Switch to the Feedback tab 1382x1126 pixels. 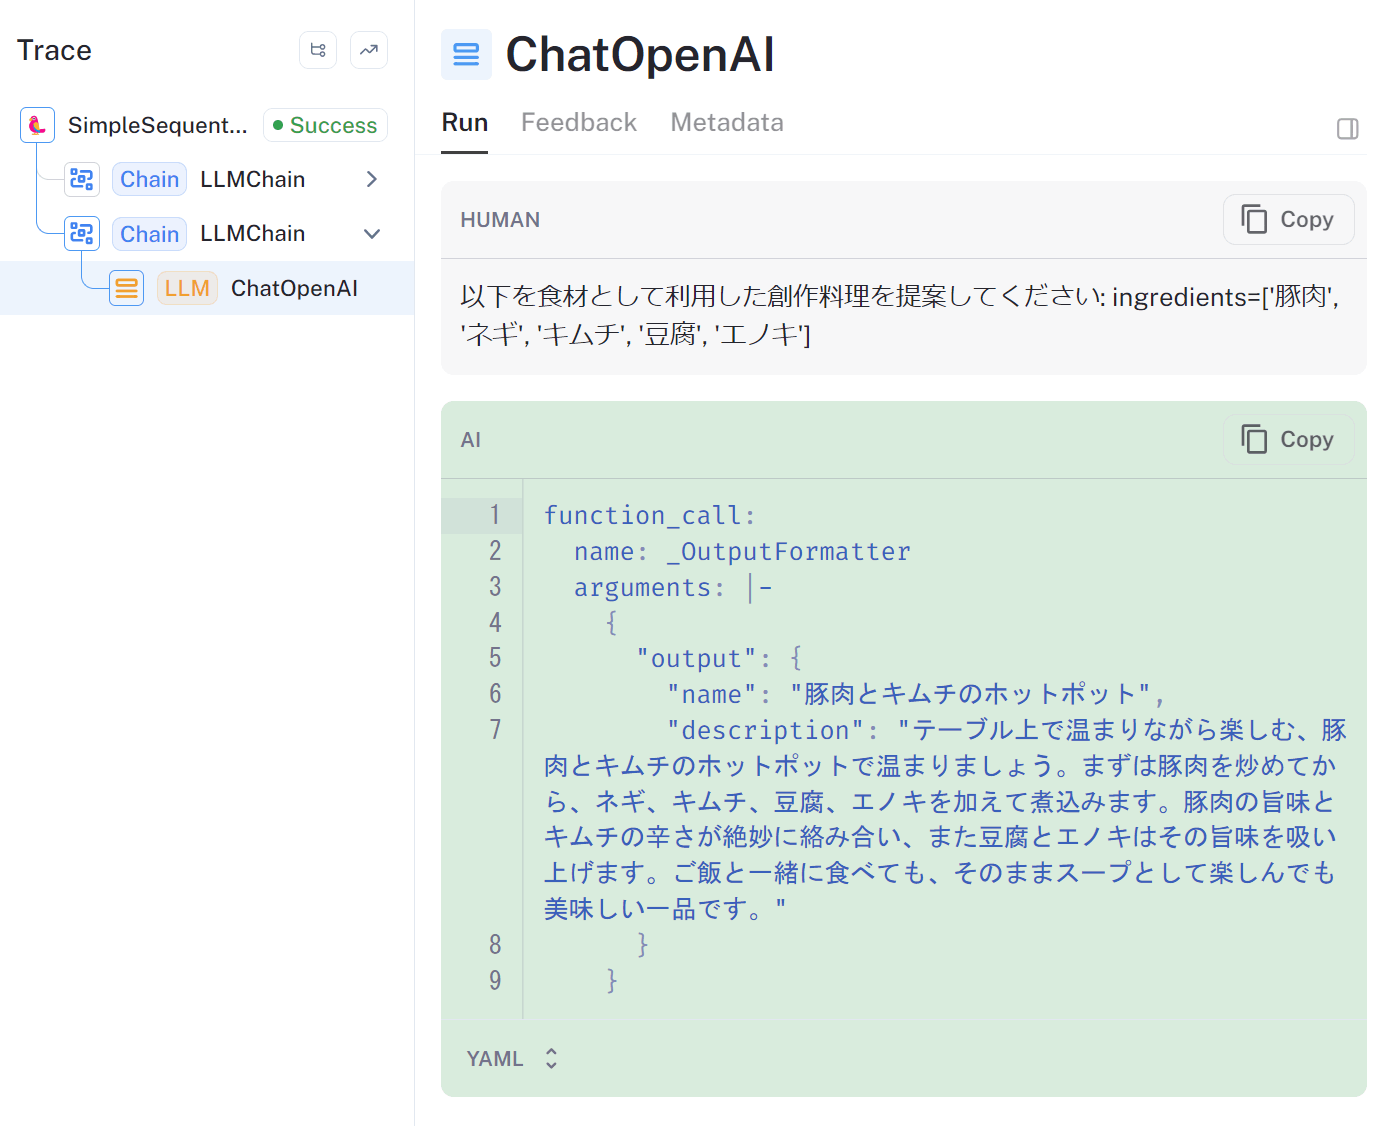tap(579, 123)
